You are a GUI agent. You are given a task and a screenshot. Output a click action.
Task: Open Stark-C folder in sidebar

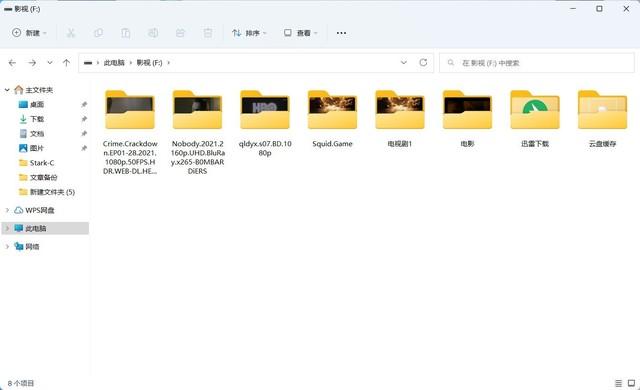(x=37, y=163)
